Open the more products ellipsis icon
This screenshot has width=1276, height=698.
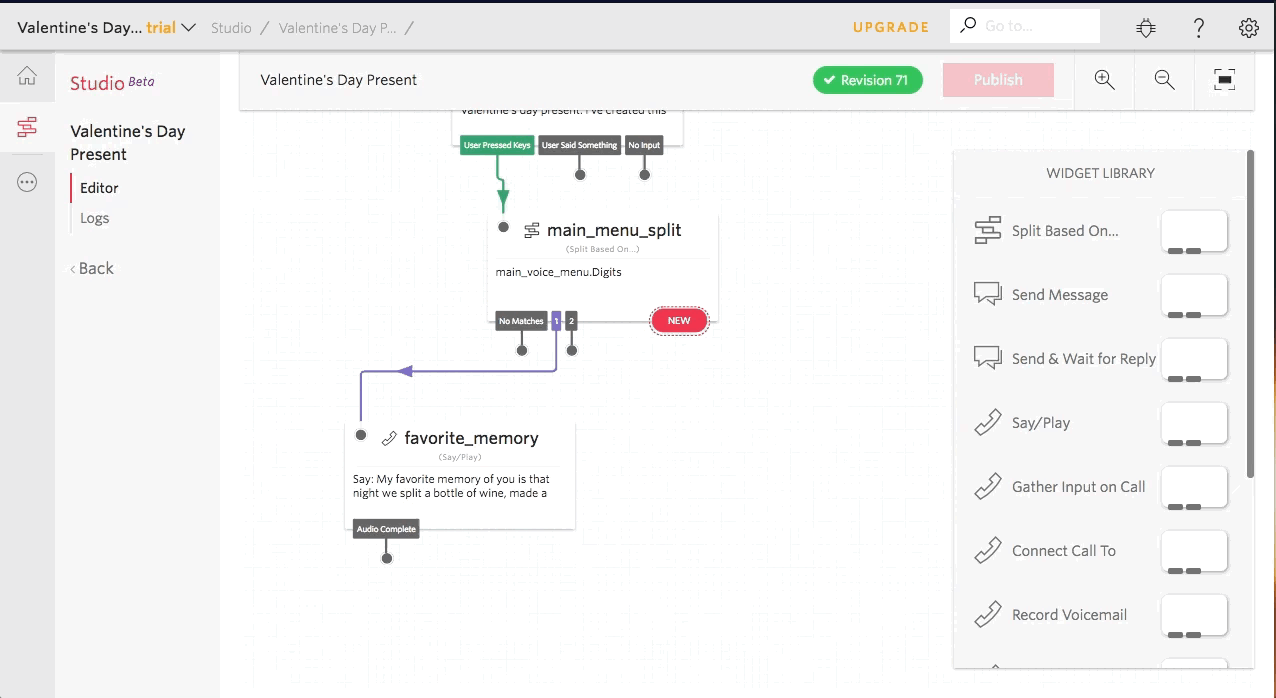[x=27, y=182]
